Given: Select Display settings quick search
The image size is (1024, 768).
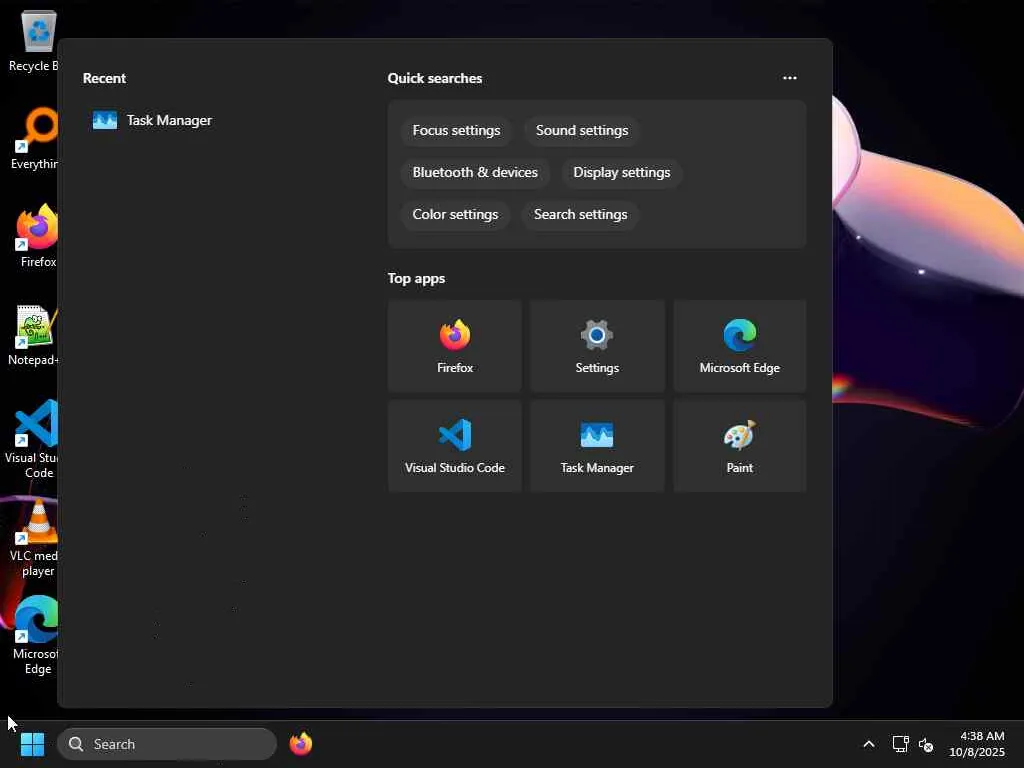Looking at the screenshot, I should [x=622, y=172].
